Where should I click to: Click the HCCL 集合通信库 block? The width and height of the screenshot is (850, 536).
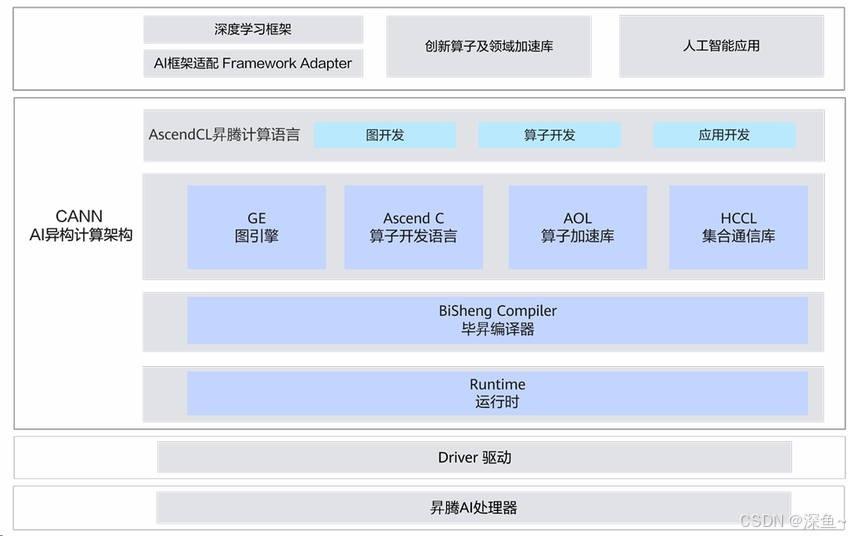738,227
